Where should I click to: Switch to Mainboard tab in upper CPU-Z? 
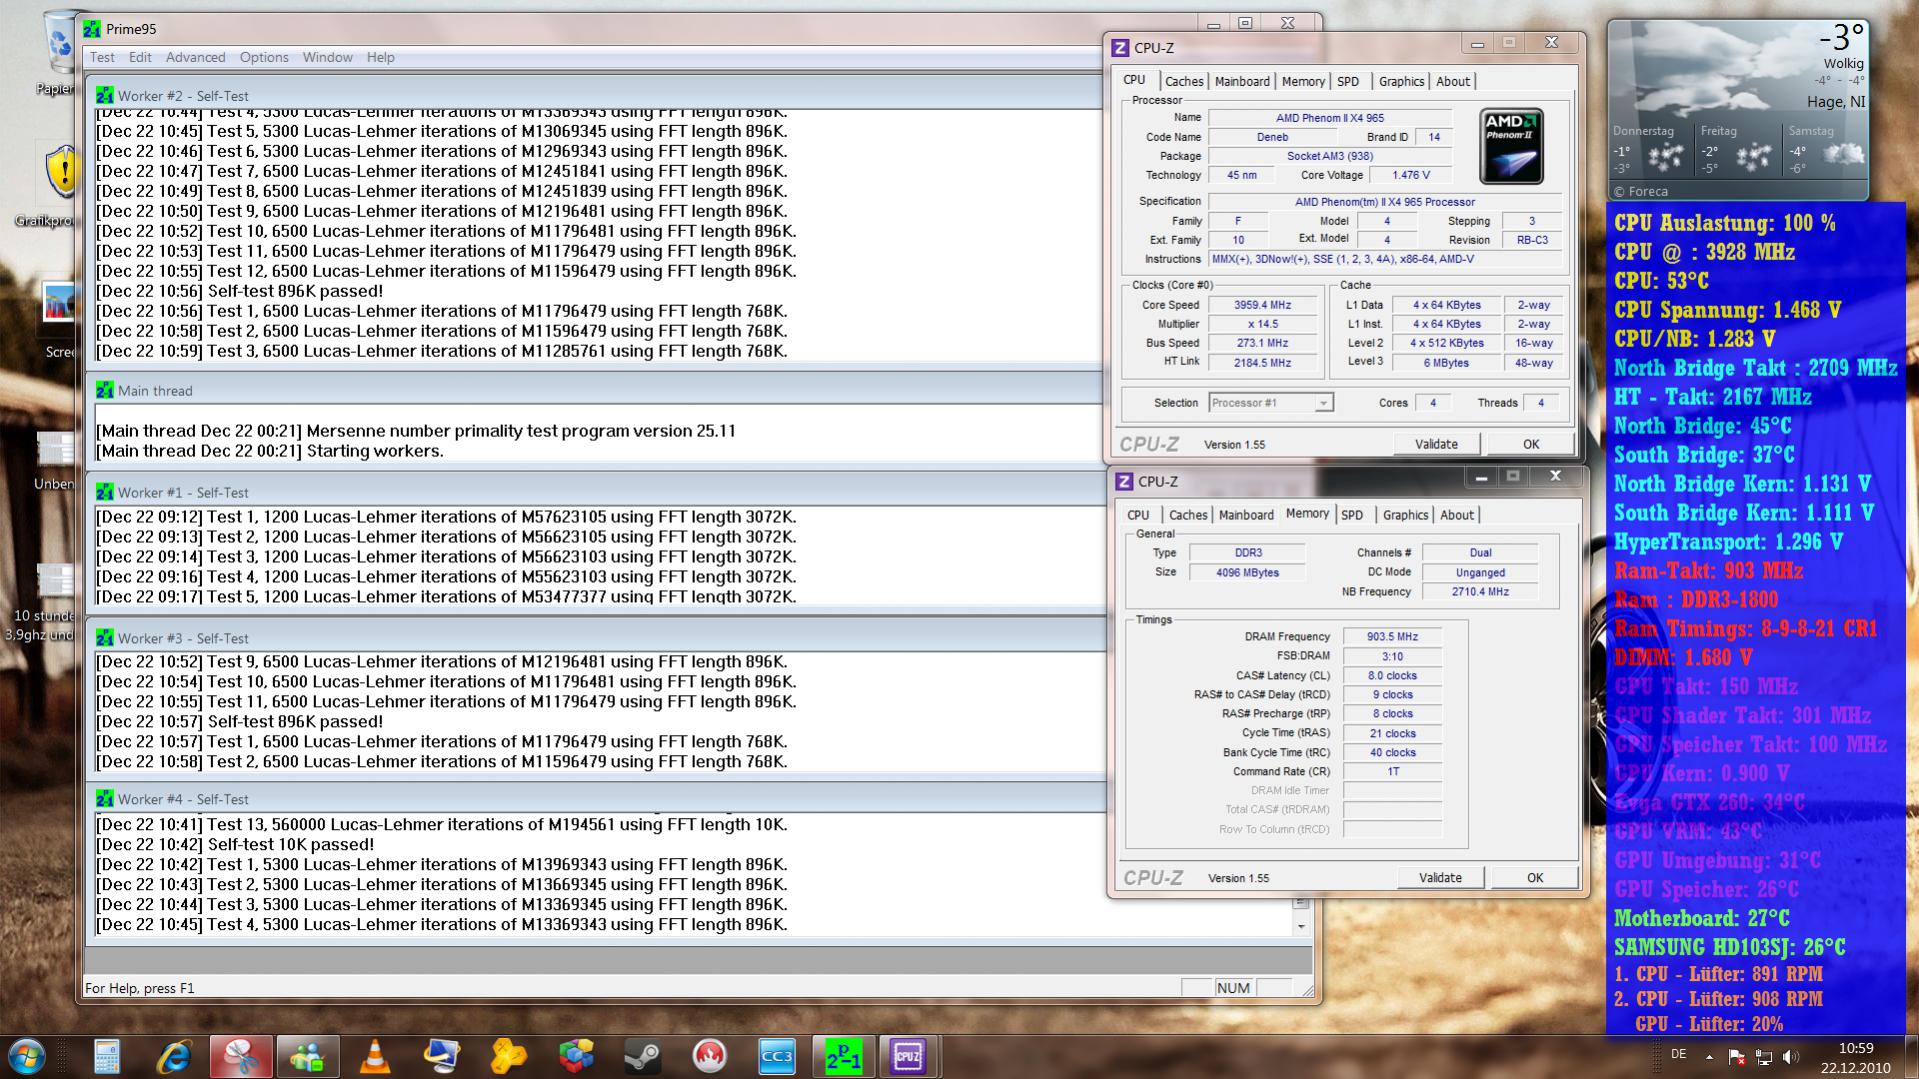pos(1242,82)
